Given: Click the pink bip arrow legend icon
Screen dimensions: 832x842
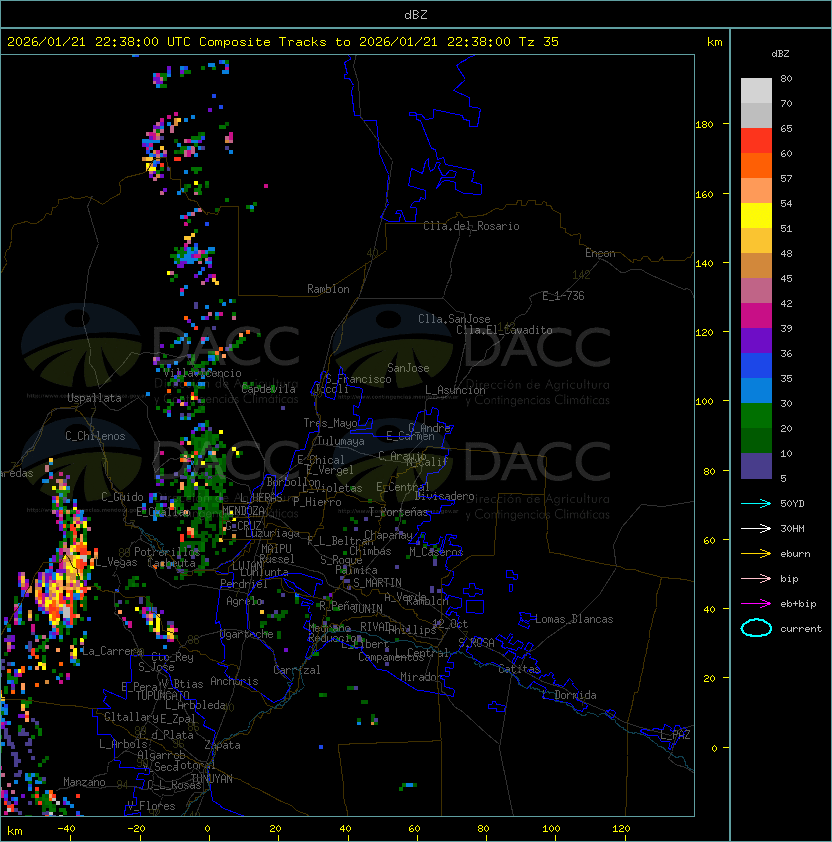Looking at the screenshot, I should (x=756, y=578).
